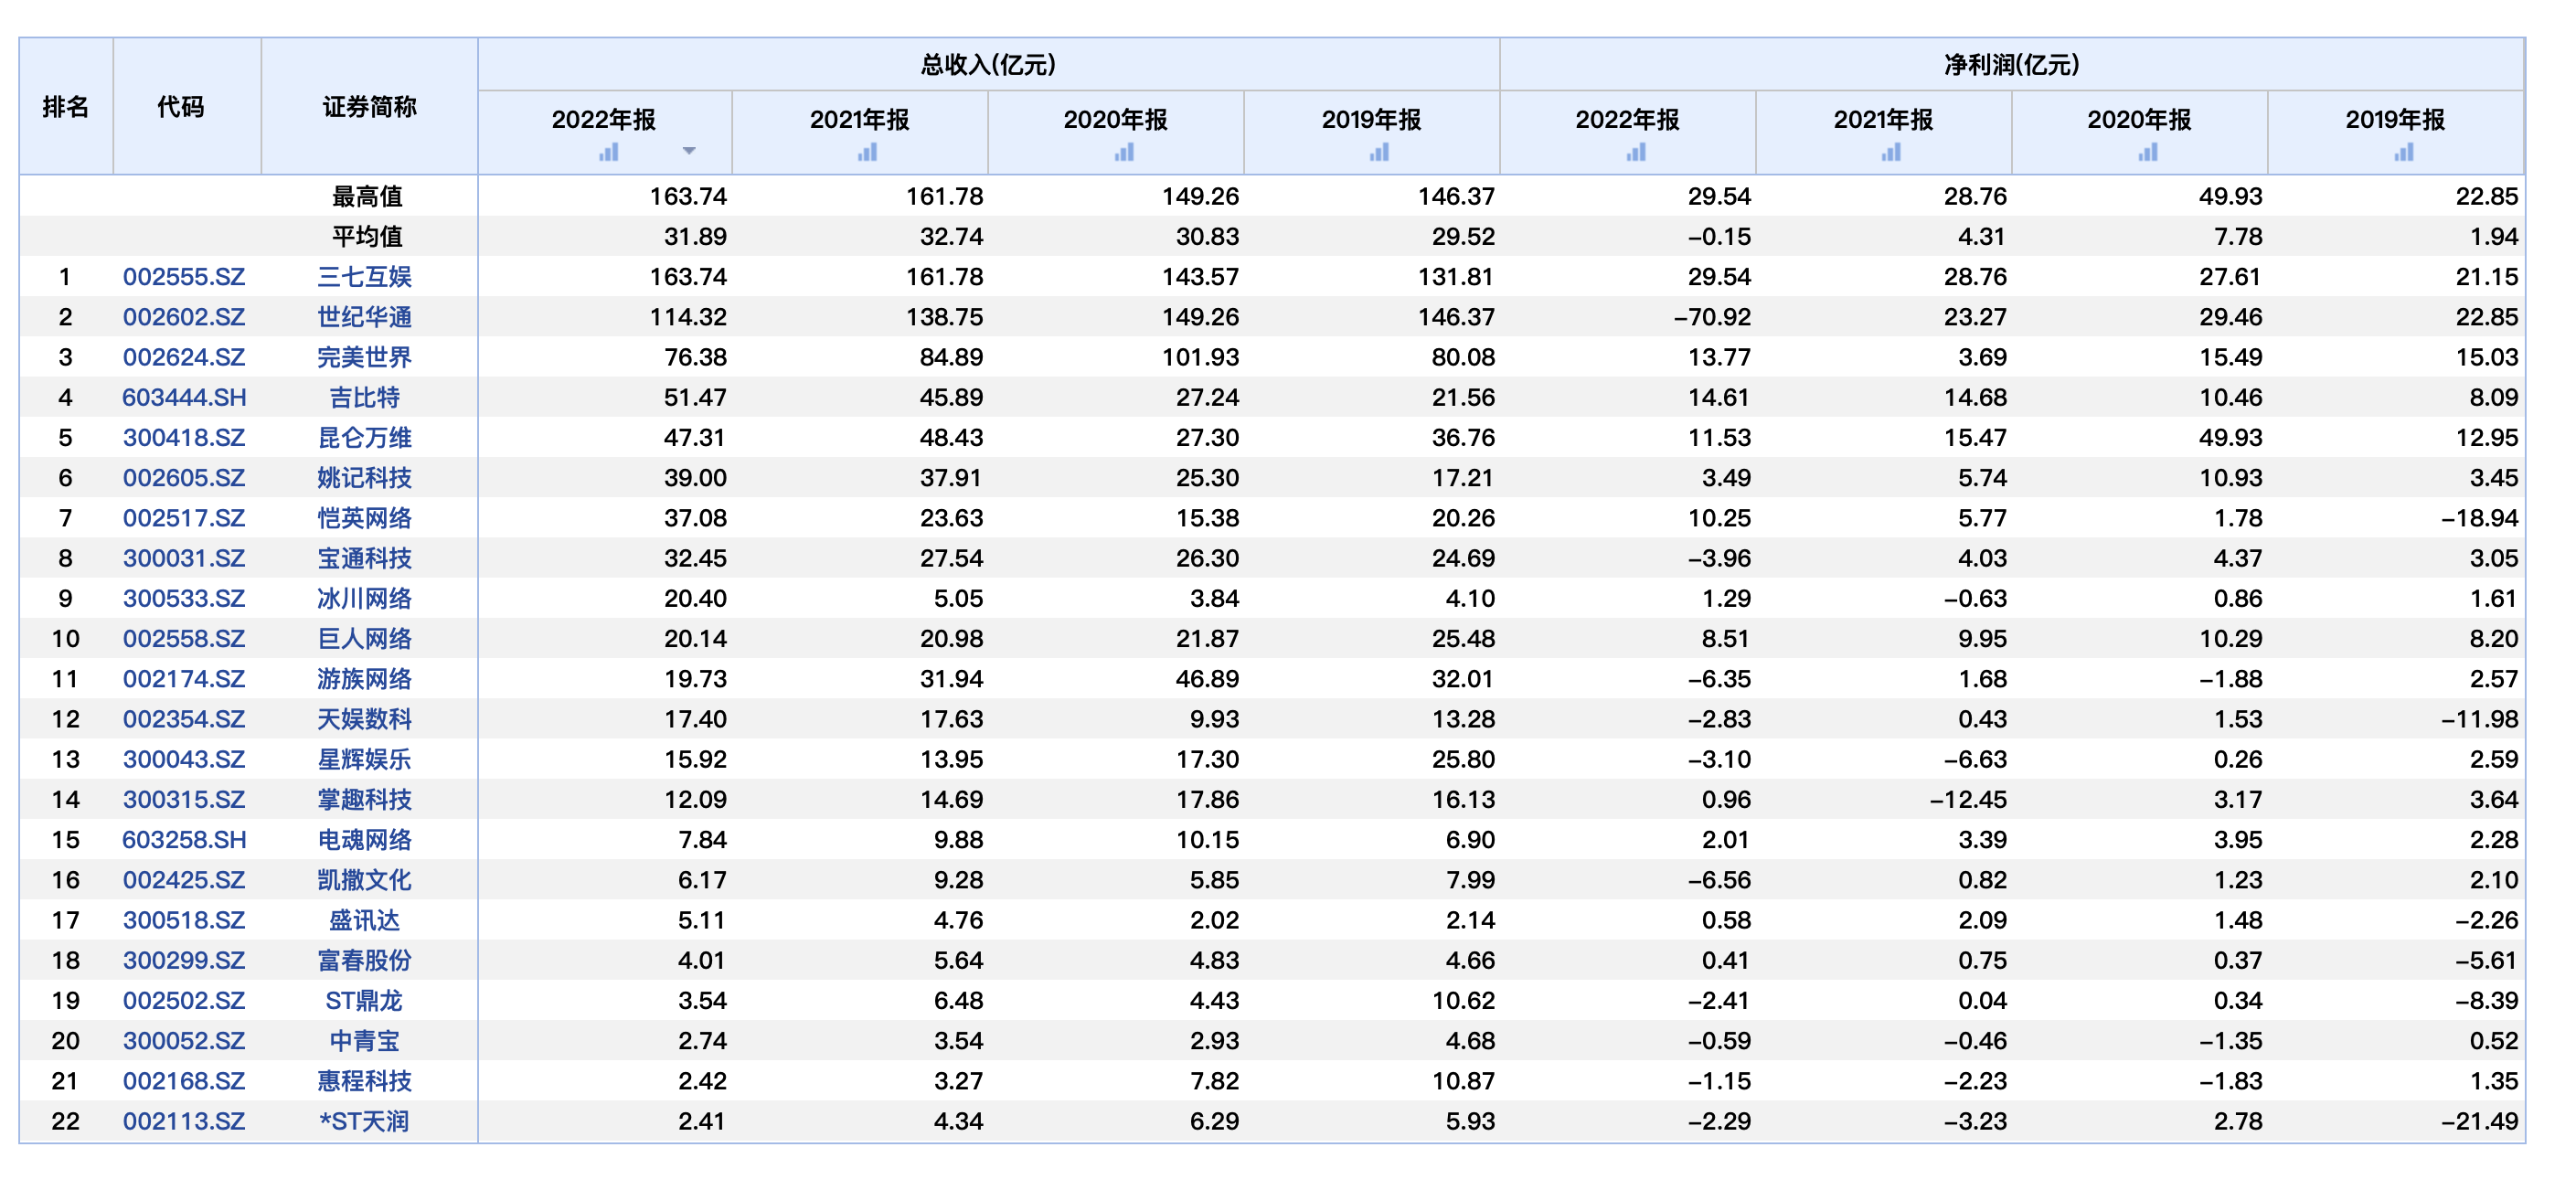Click chart icon under 总收入 2021年报
This screenshot has width=2576, height=1179.
tap(867, 152)
